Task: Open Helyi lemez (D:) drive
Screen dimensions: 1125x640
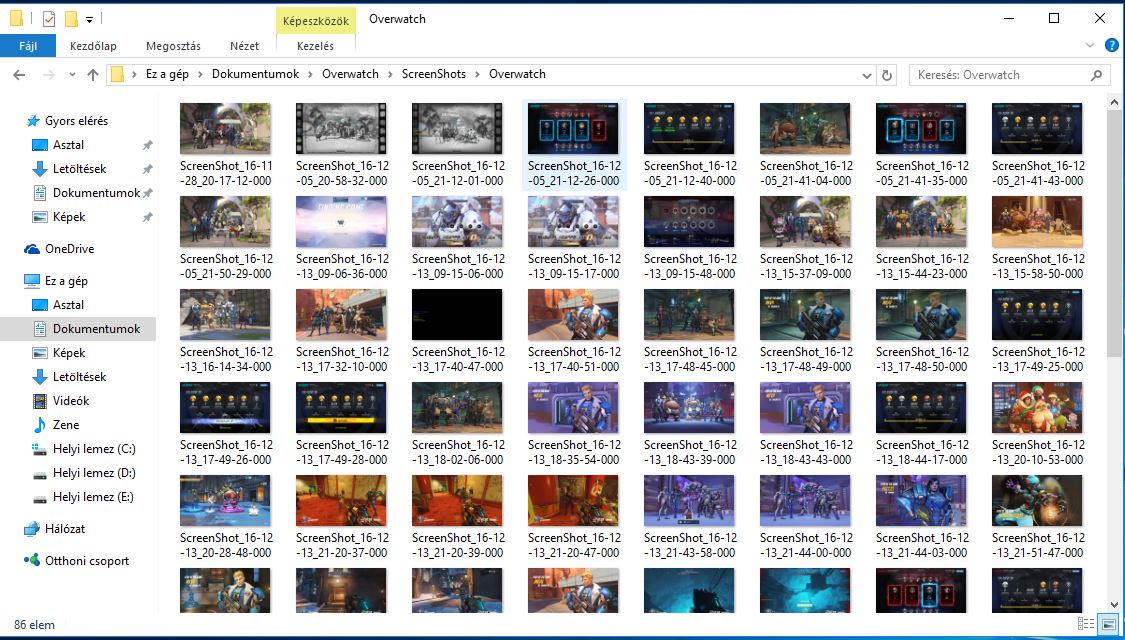Action: (94, 473)
